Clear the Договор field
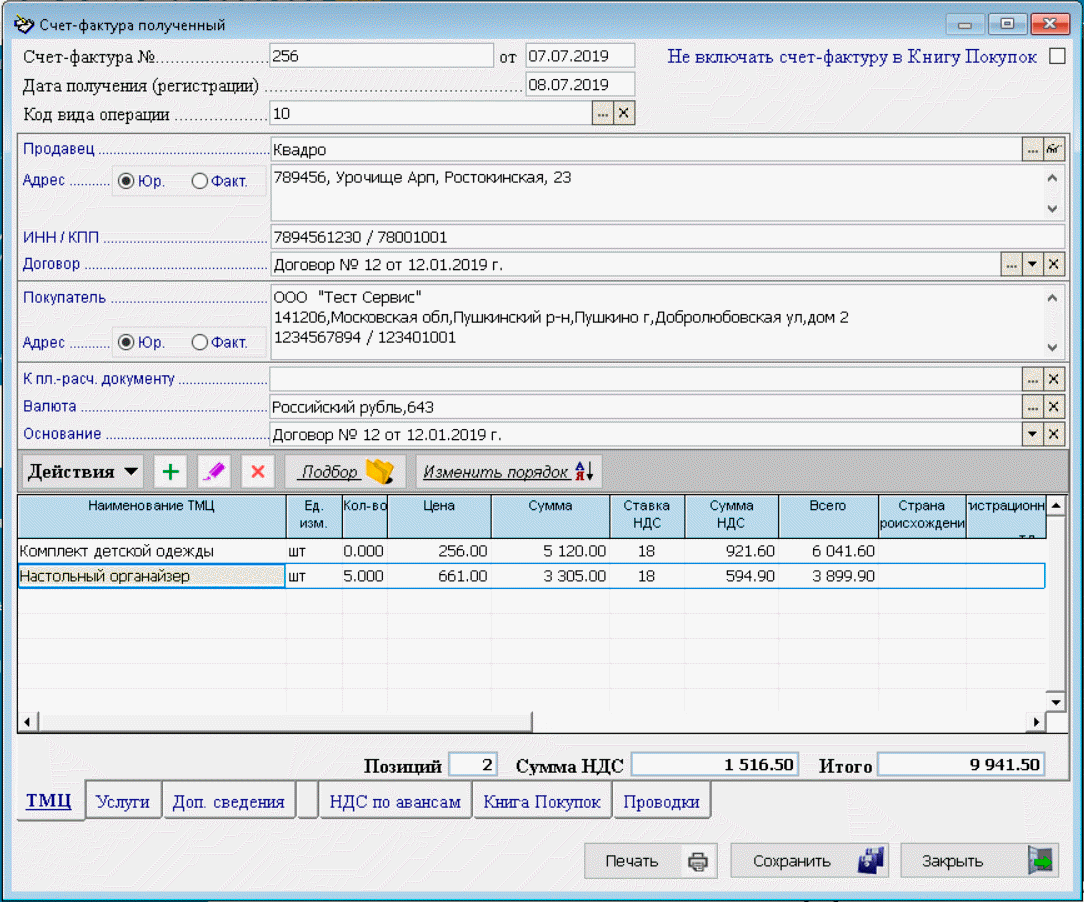 (x=1054, y=264)
